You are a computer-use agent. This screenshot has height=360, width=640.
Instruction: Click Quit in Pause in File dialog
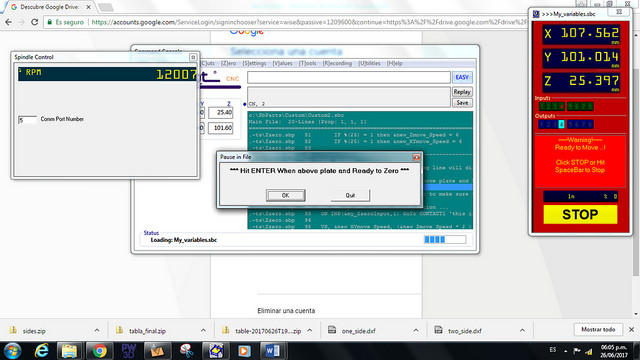(x=350, y=195)
